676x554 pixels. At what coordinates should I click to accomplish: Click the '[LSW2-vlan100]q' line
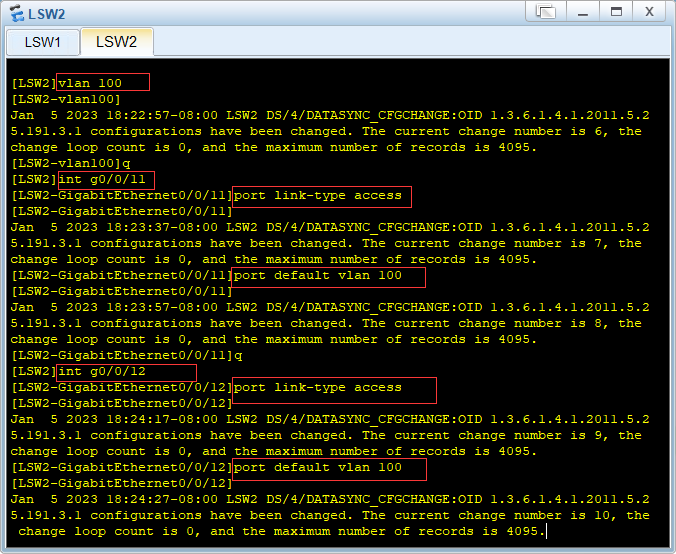(71, 163)
